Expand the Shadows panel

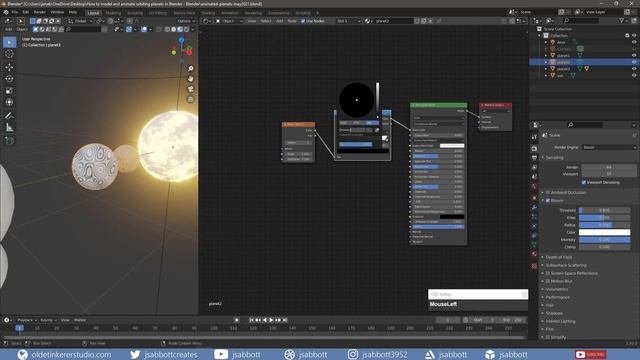tap(554, 313)
